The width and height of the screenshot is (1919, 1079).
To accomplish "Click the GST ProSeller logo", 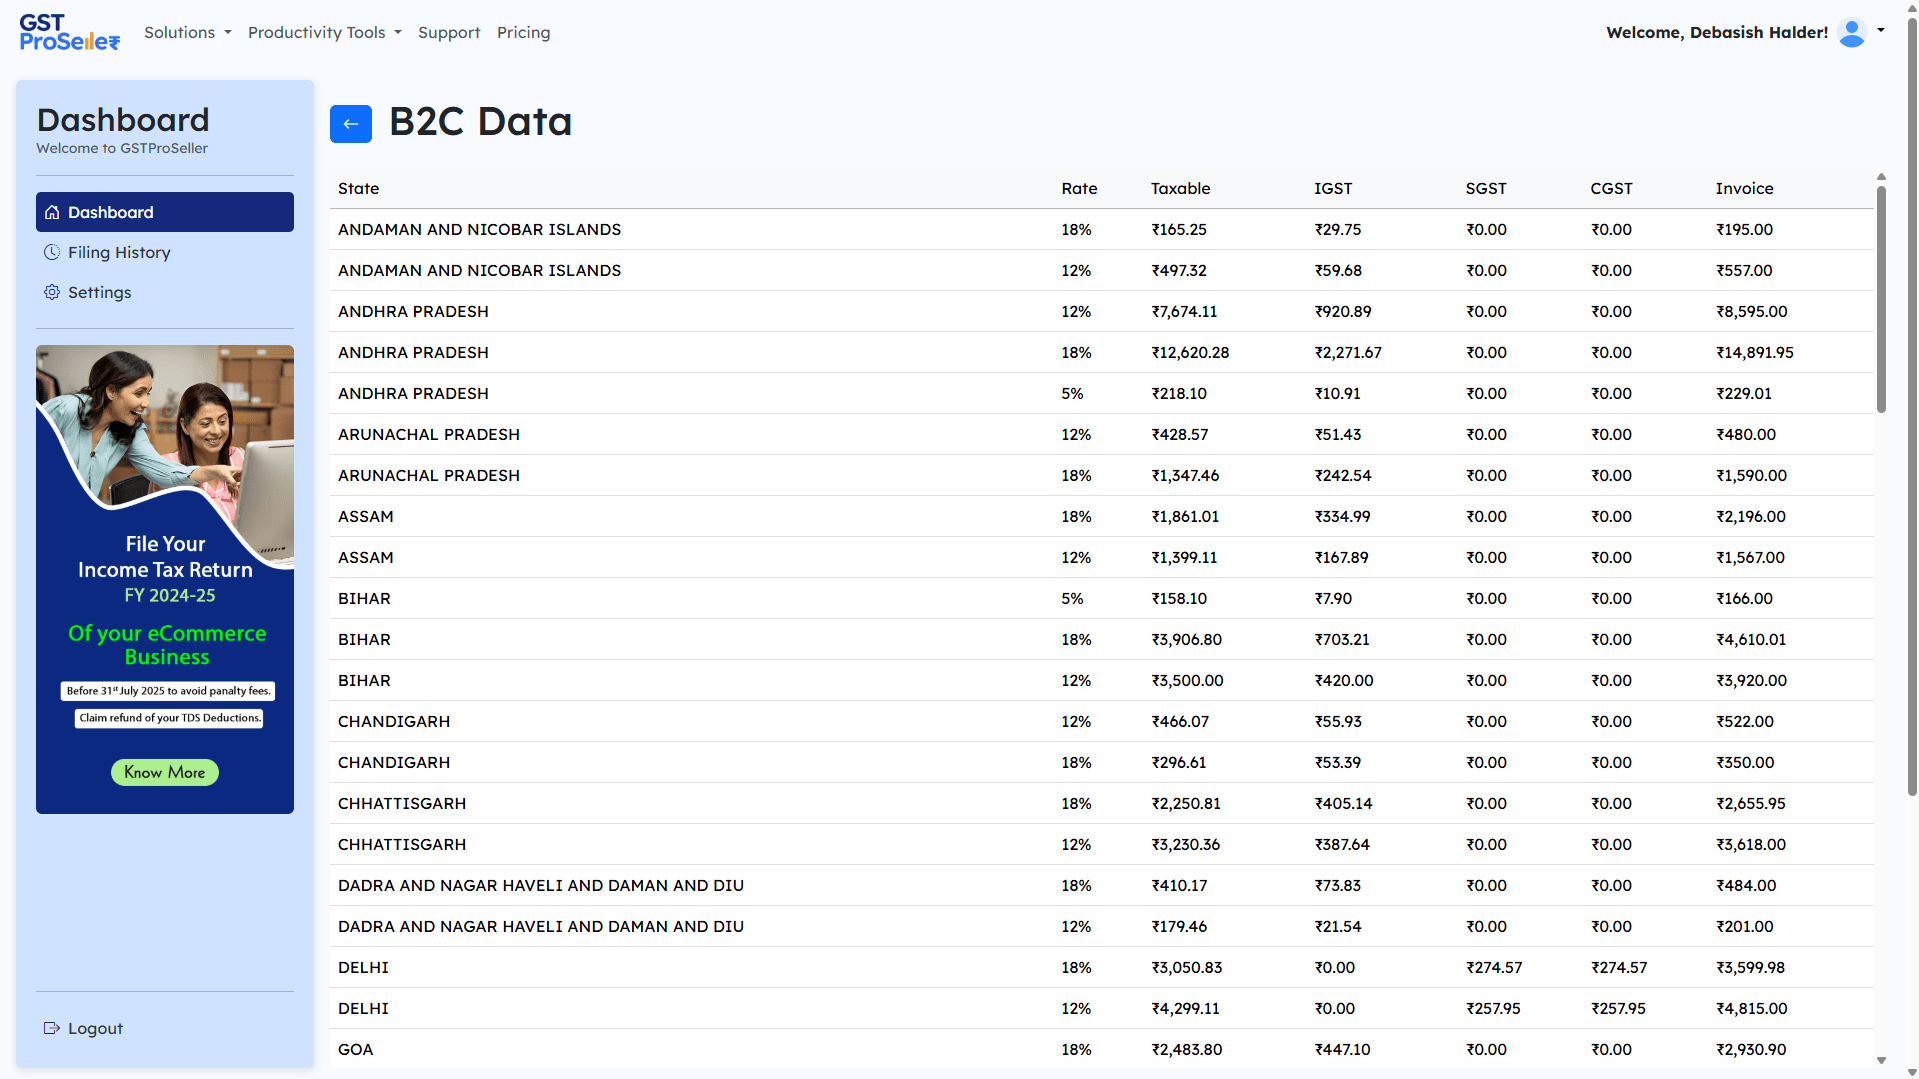I will pyautogui.click(x=69, y=32).
